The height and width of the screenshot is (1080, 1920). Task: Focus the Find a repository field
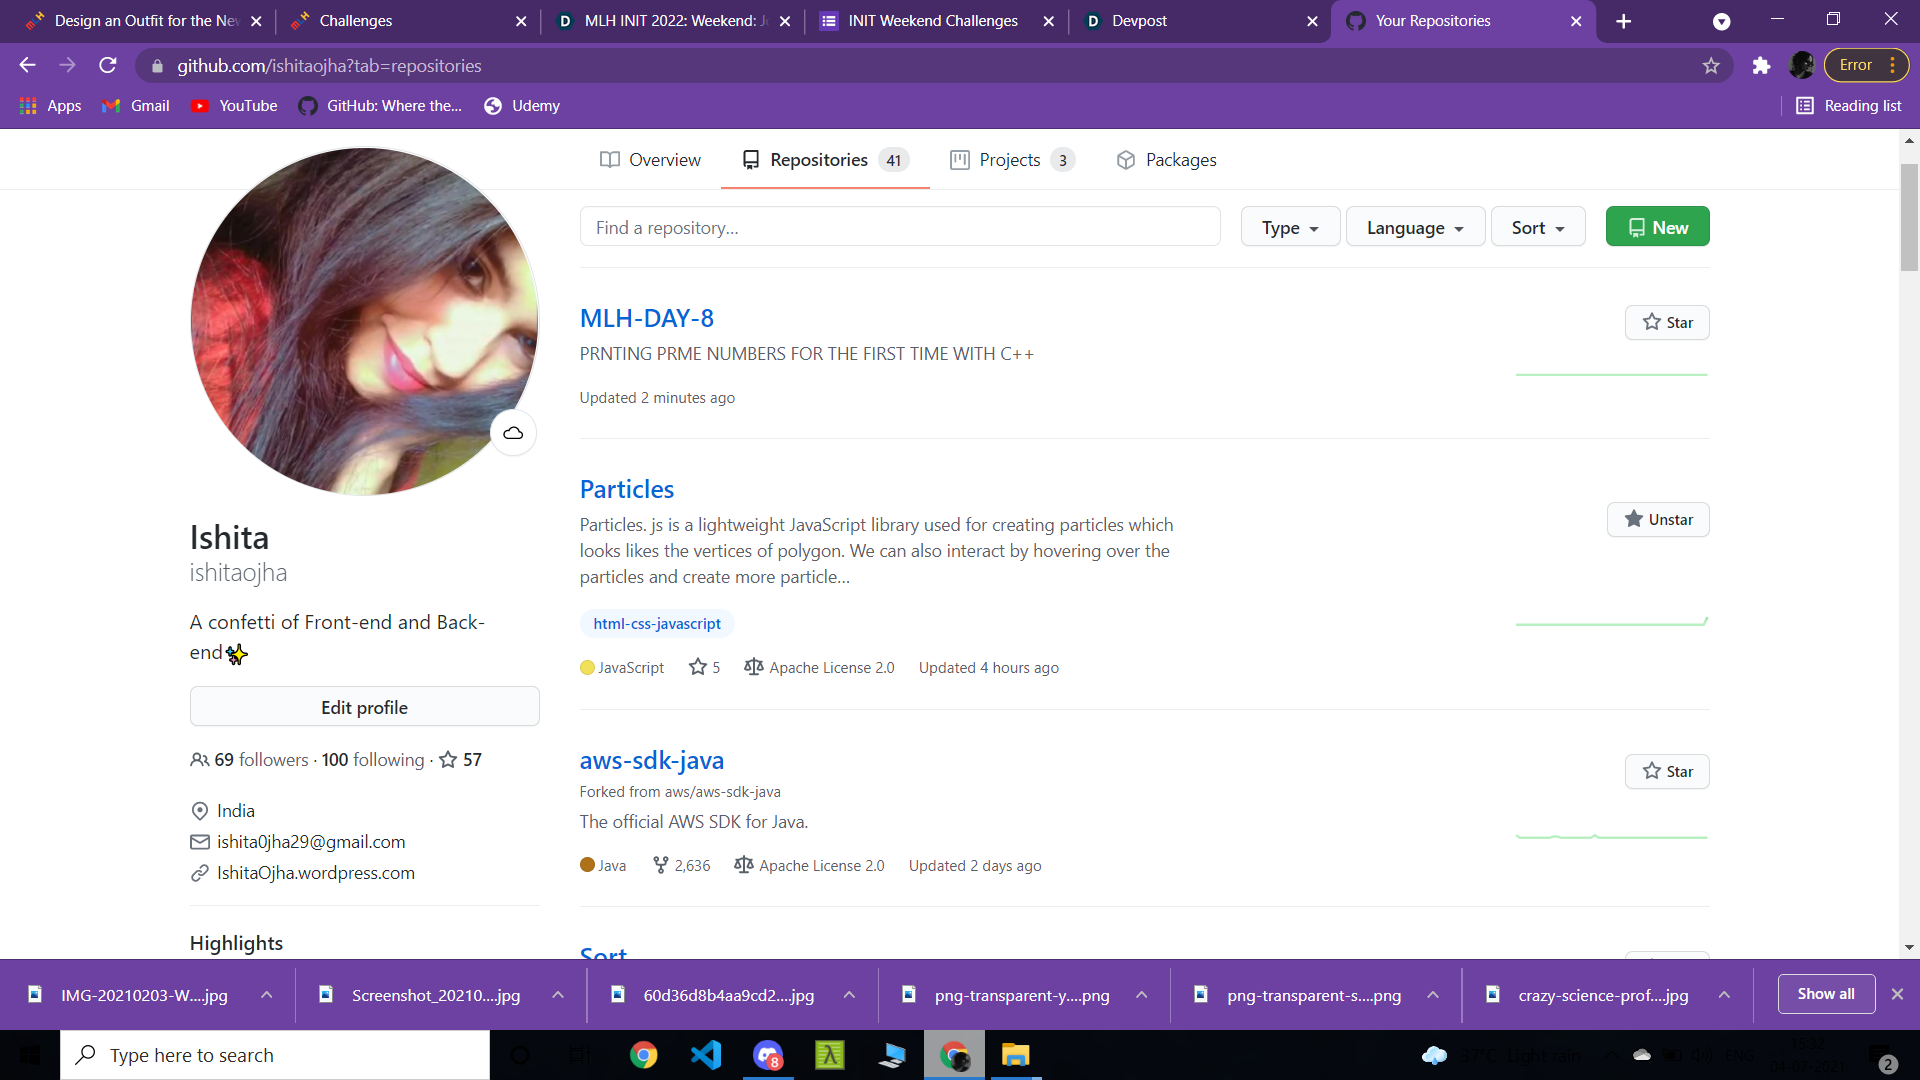point(899,227)
